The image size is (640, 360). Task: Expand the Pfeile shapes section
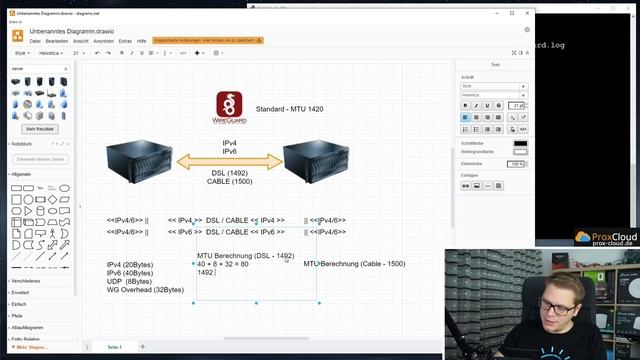tap(17, 316)
